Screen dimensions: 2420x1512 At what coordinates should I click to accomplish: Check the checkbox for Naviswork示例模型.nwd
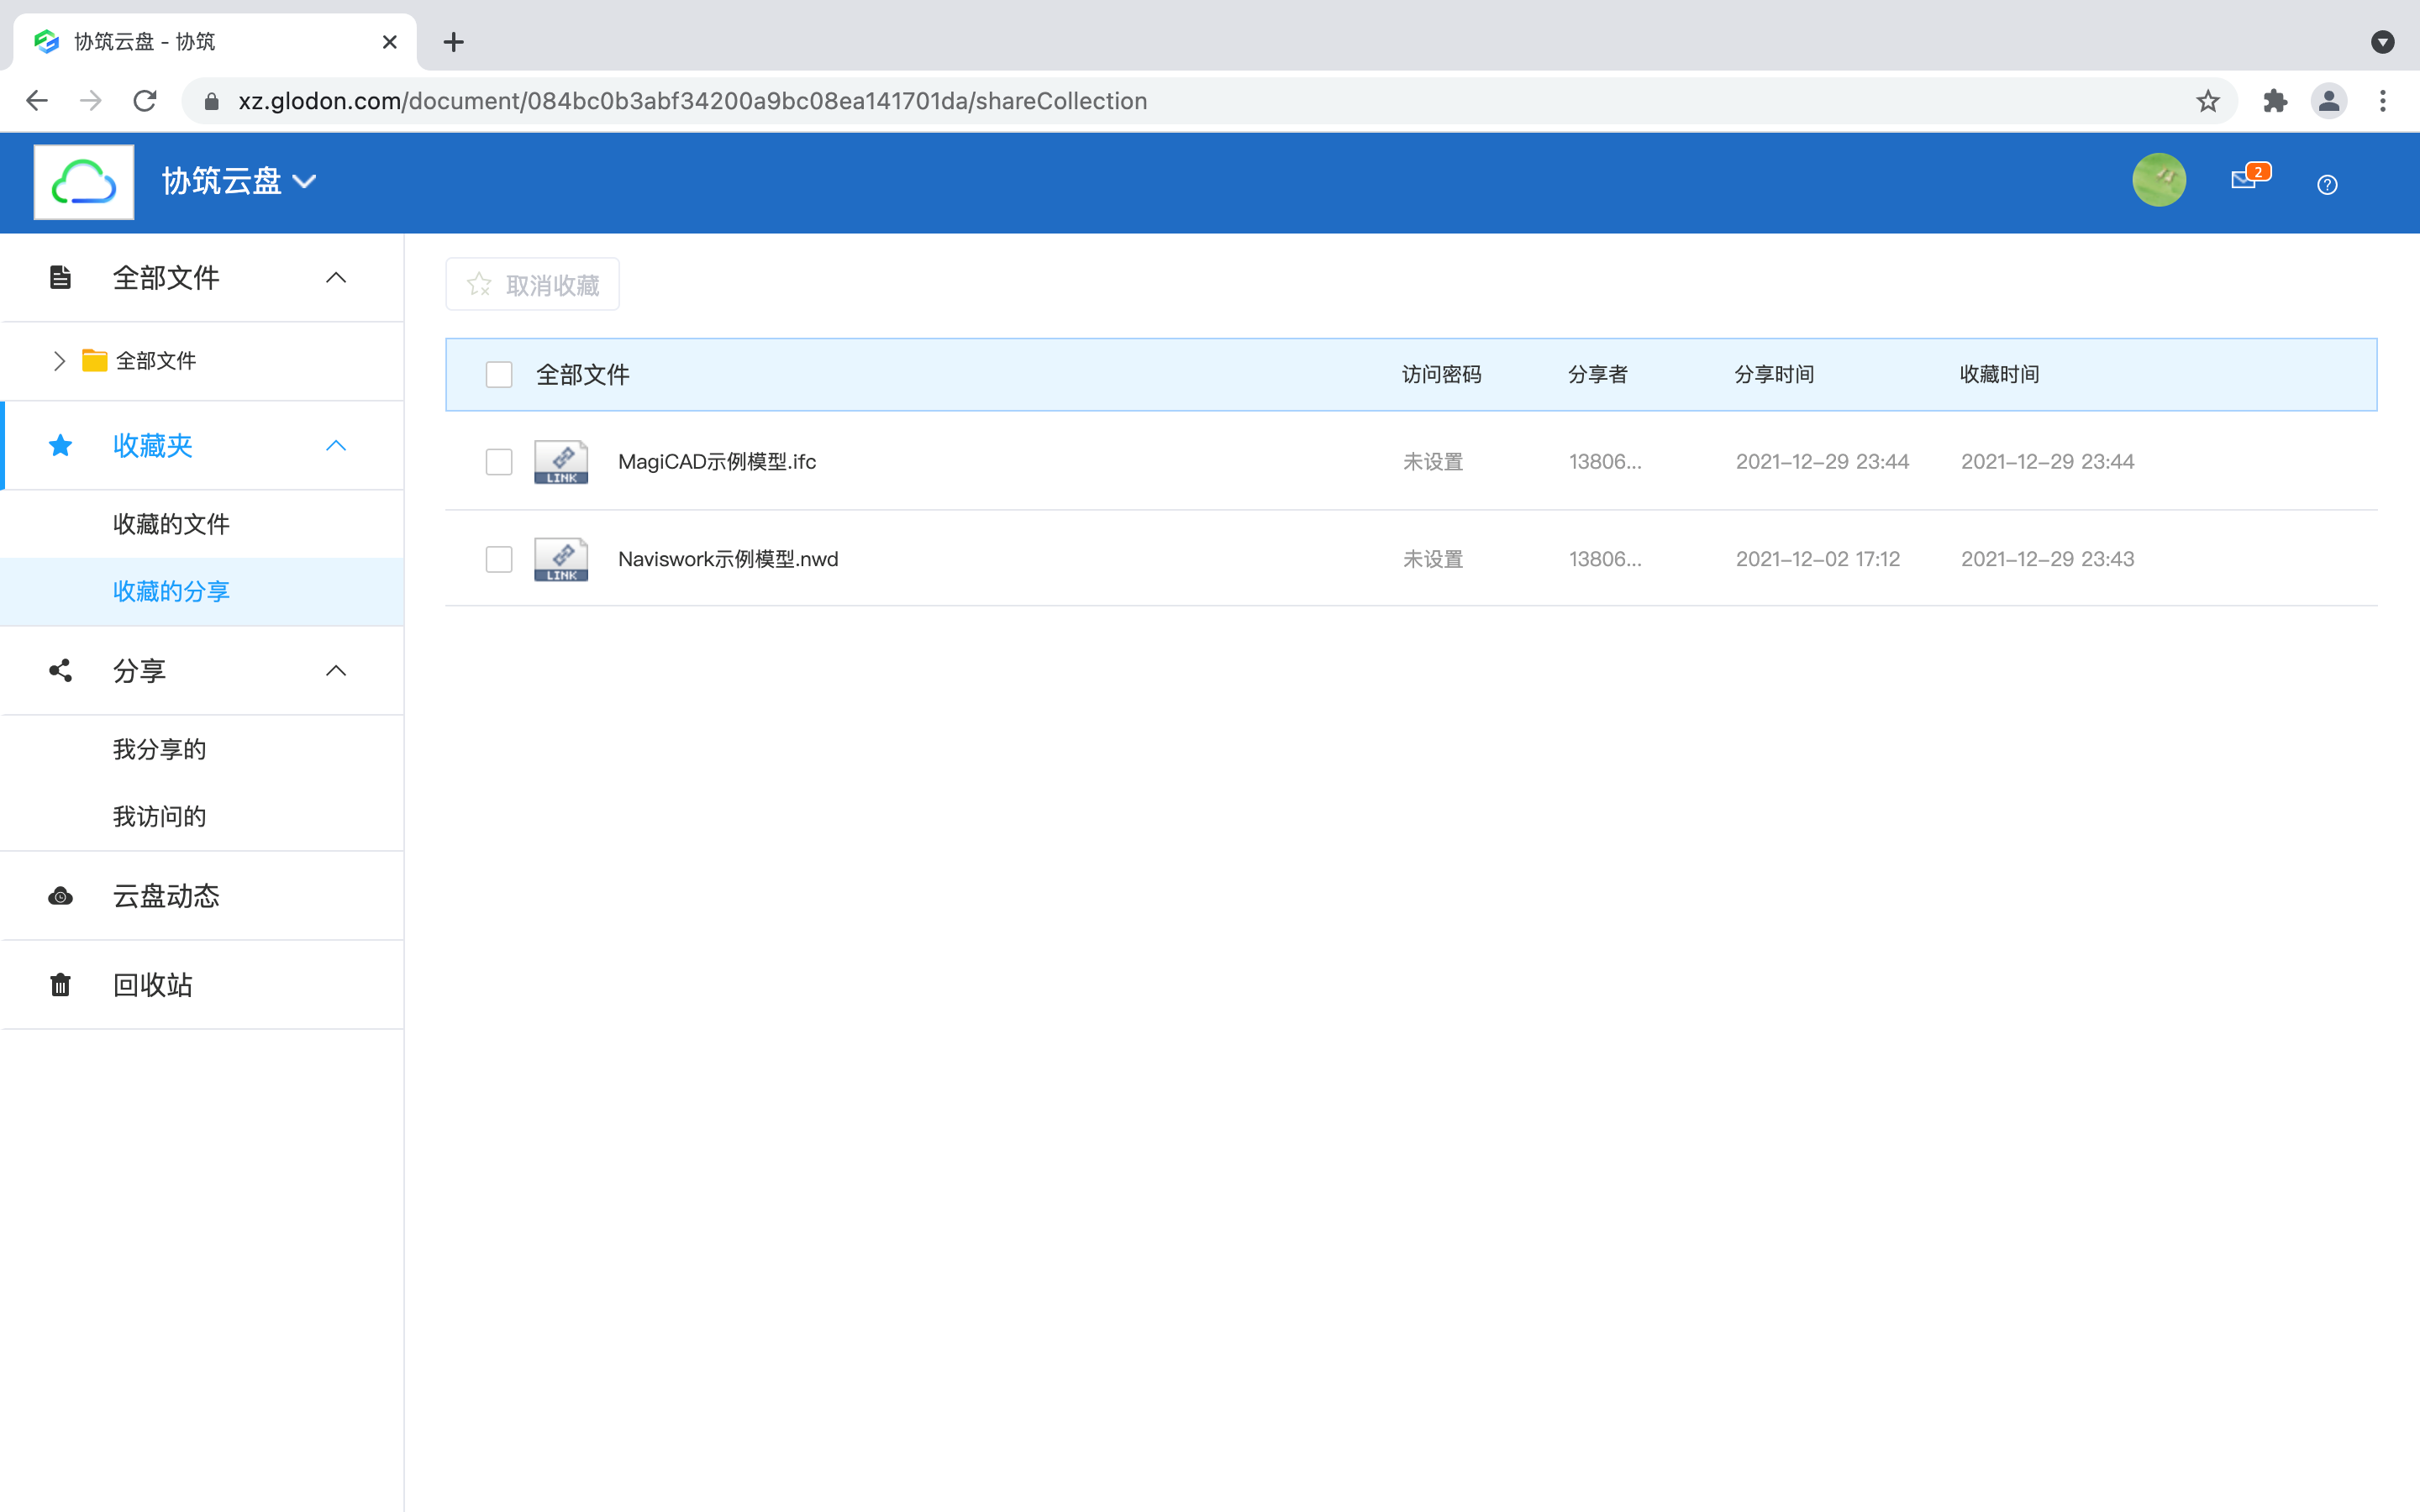click(499, 558)
